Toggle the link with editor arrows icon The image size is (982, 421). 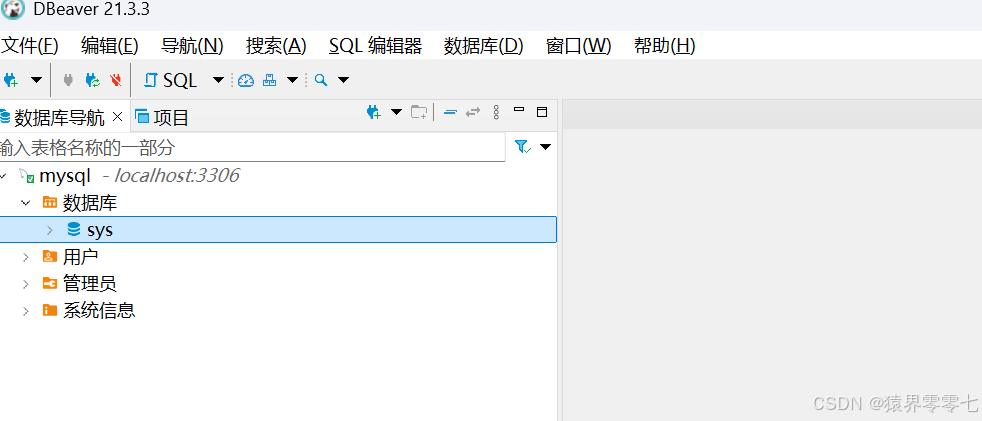473,113
